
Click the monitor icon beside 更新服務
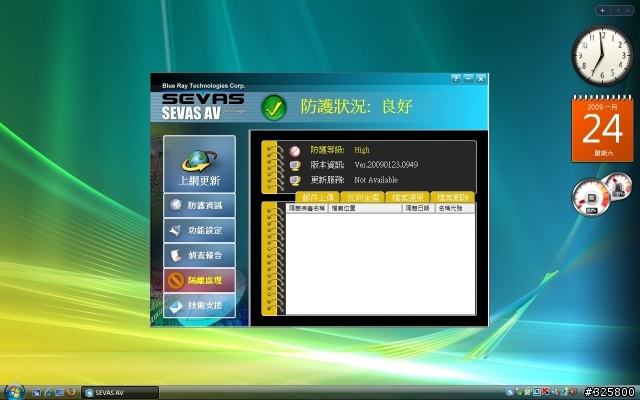point(295,180)
